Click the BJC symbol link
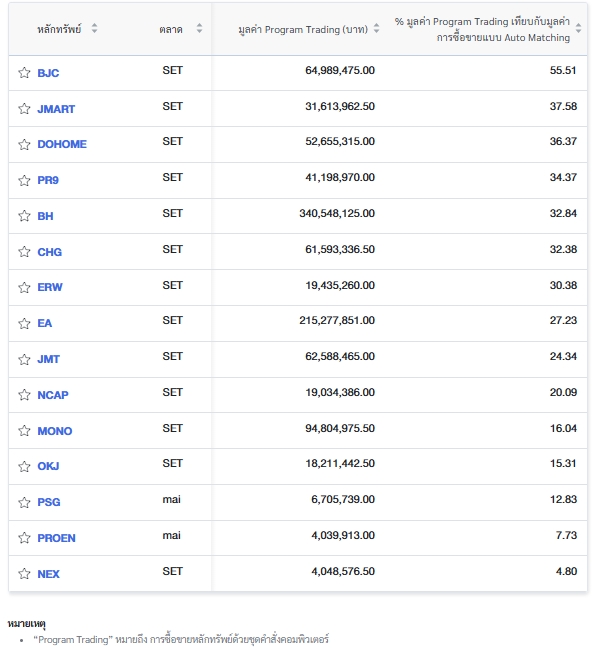 tap(48, 73)
